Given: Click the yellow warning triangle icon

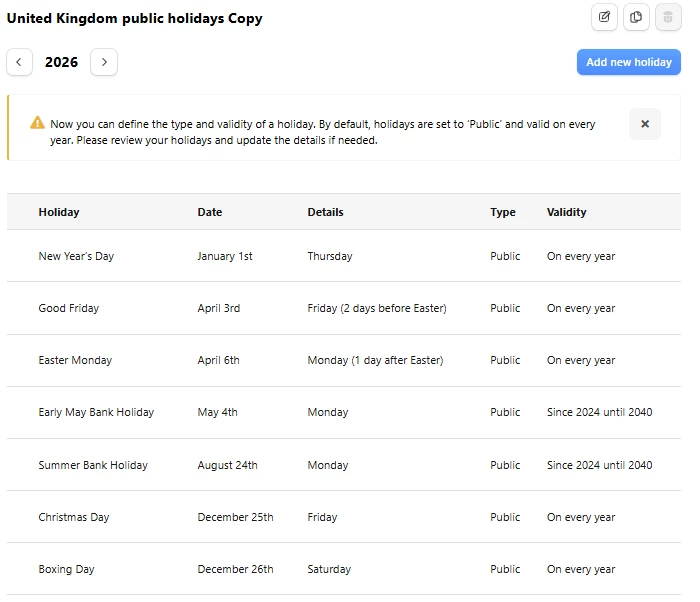Looking at the screenshot, I should pos(38,122).
